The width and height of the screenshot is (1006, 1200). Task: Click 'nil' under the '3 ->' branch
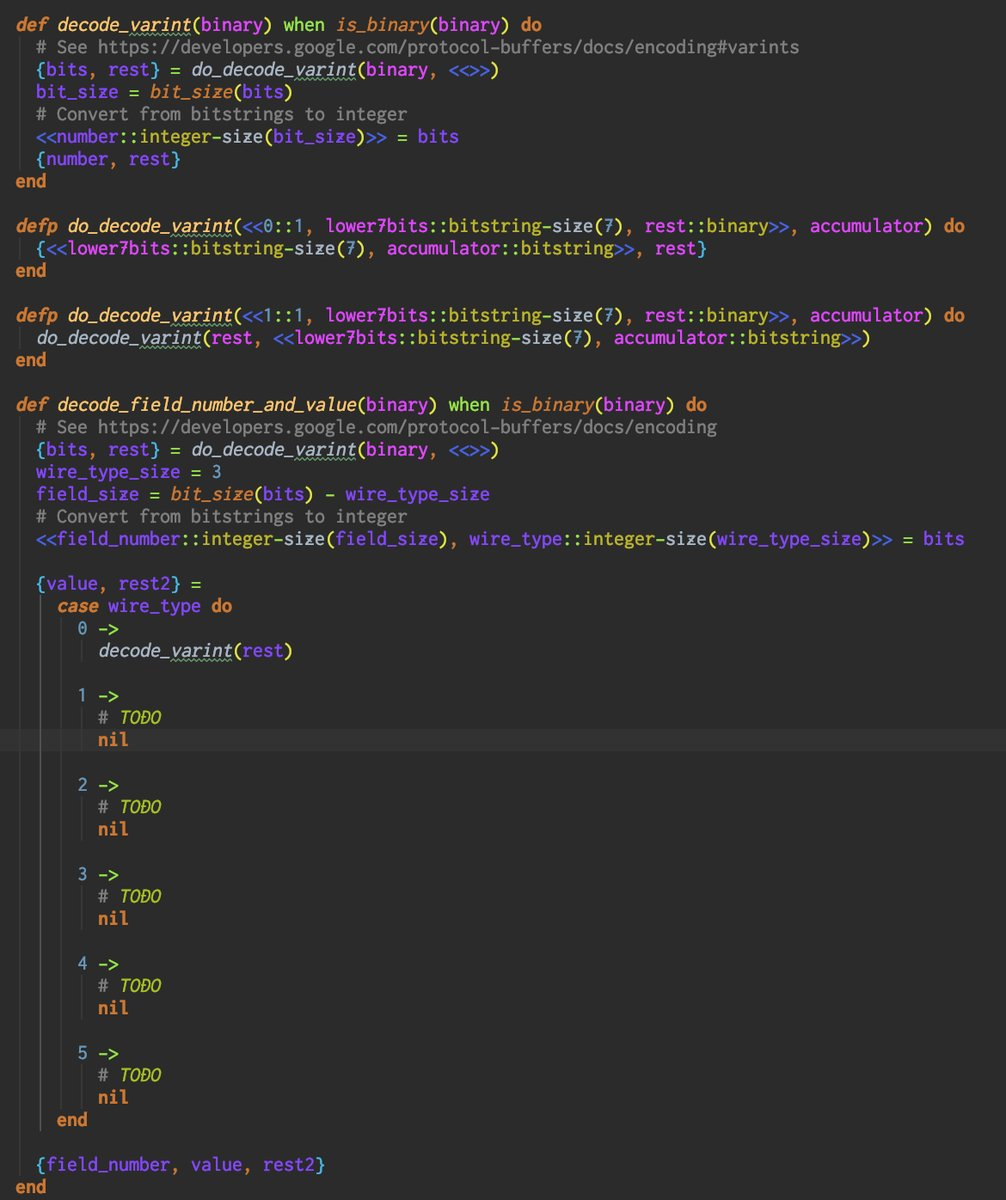(x=114, y=918)
